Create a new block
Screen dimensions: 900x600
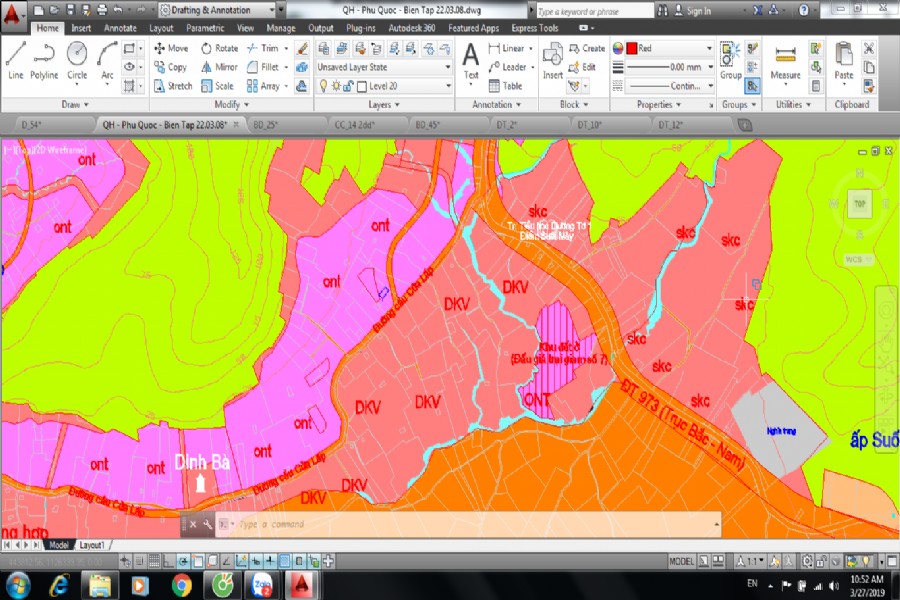click(587, 49)
